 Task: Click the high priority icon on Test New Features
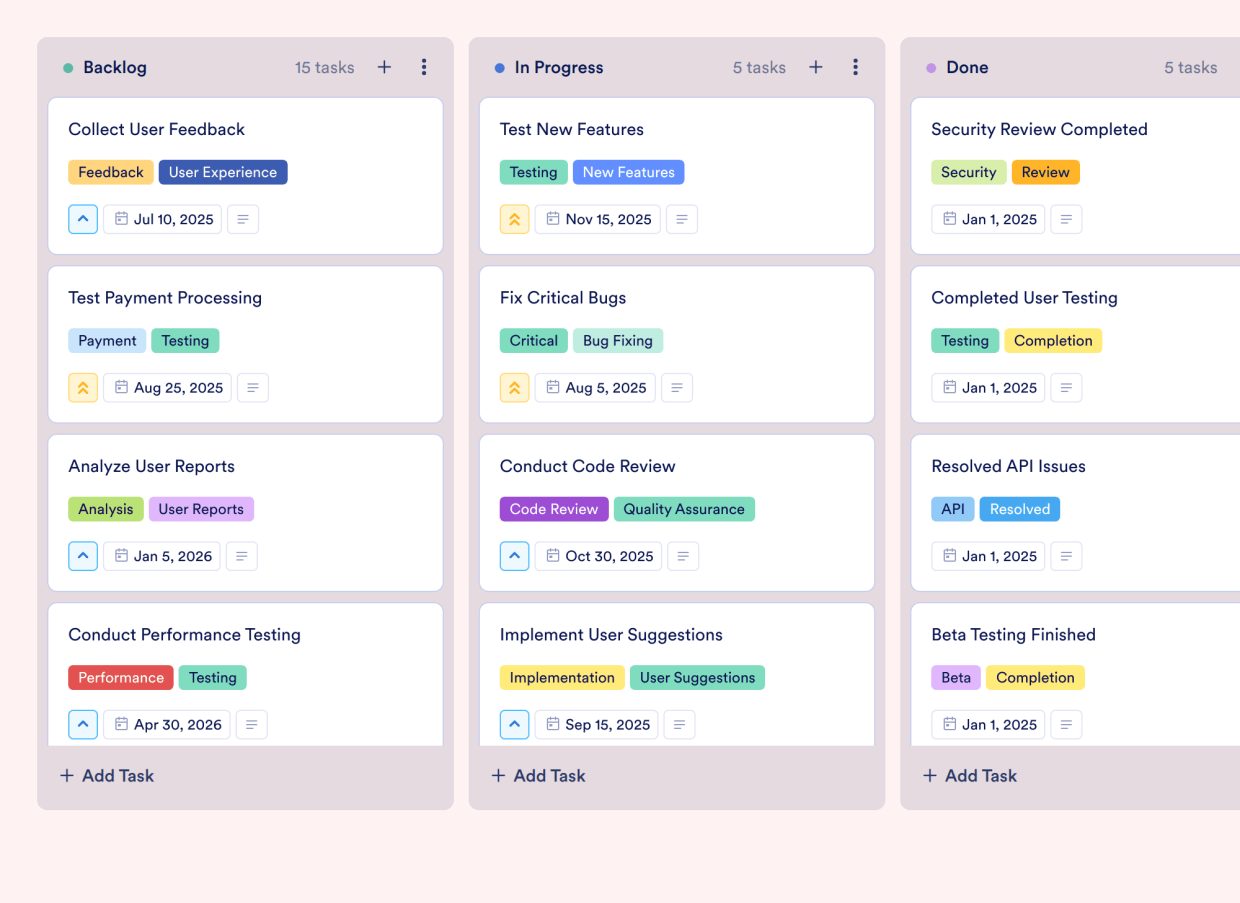(514, 219)
